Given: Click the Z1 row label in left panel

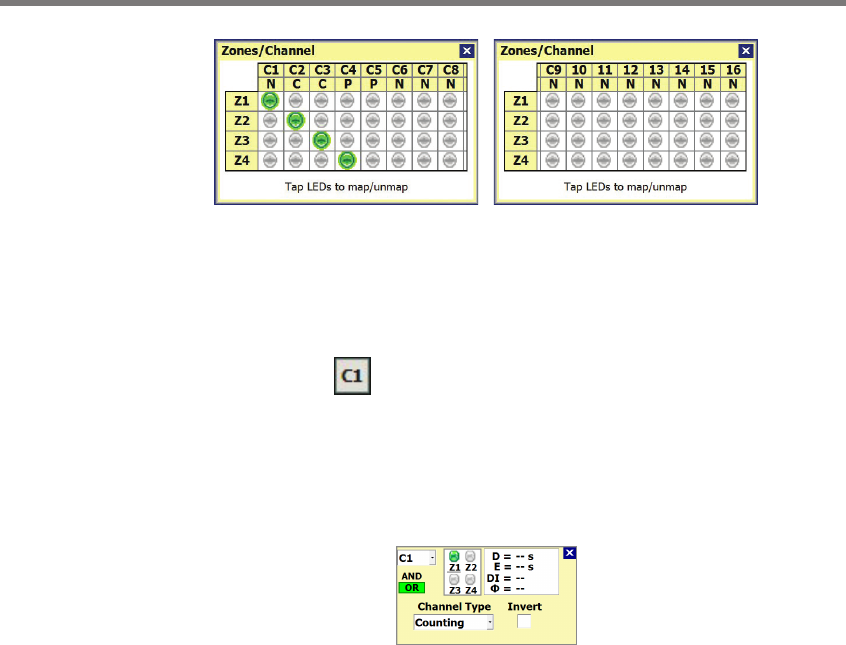Looking at the screenshot, I should coord(242,101).
